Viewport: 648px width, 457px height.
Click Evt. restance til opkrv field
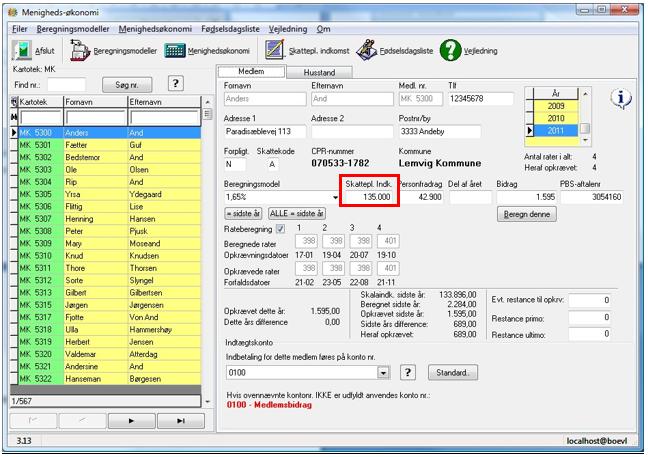589,300
